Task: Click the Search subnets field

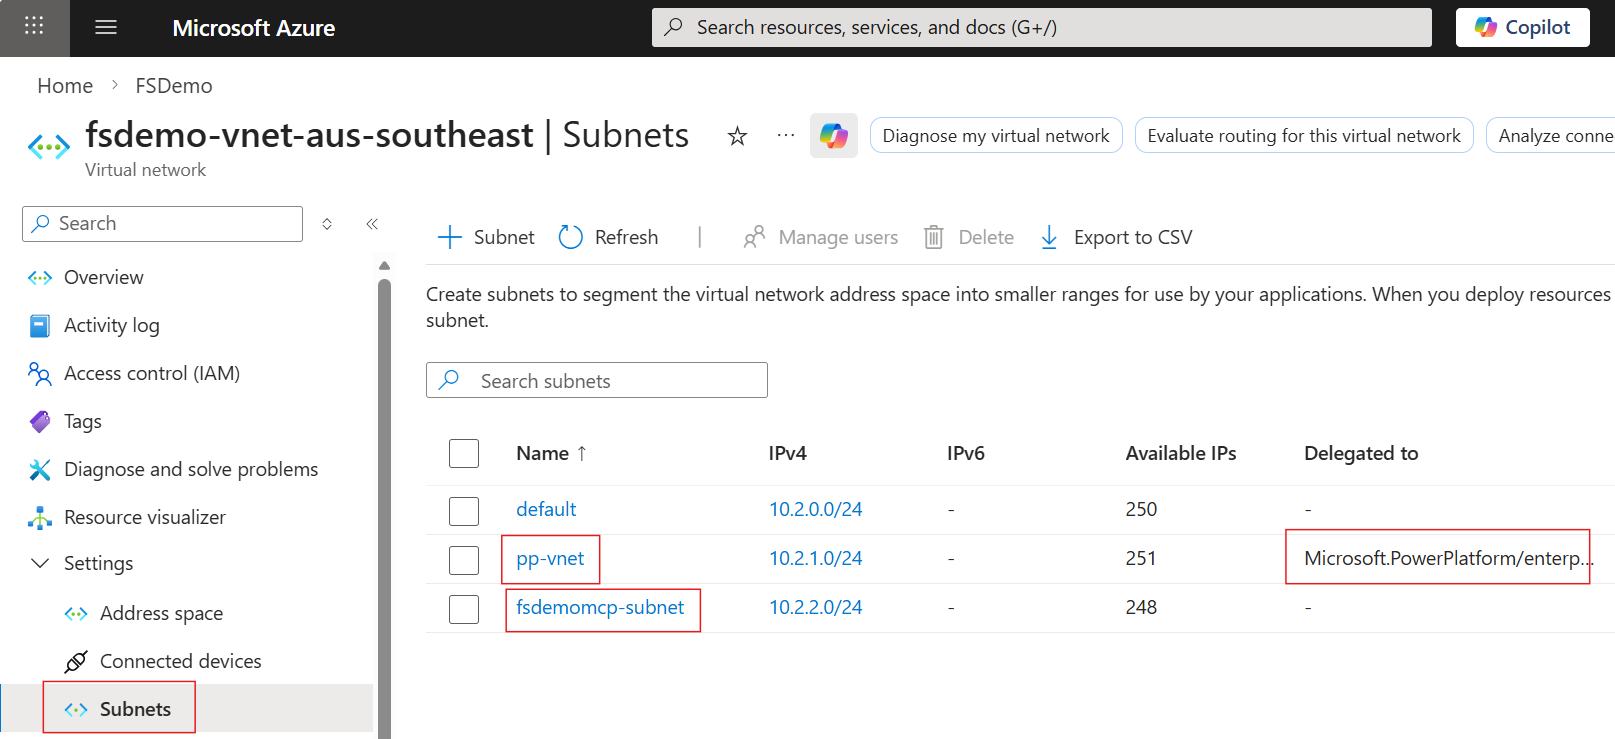Action: [597, 380]
